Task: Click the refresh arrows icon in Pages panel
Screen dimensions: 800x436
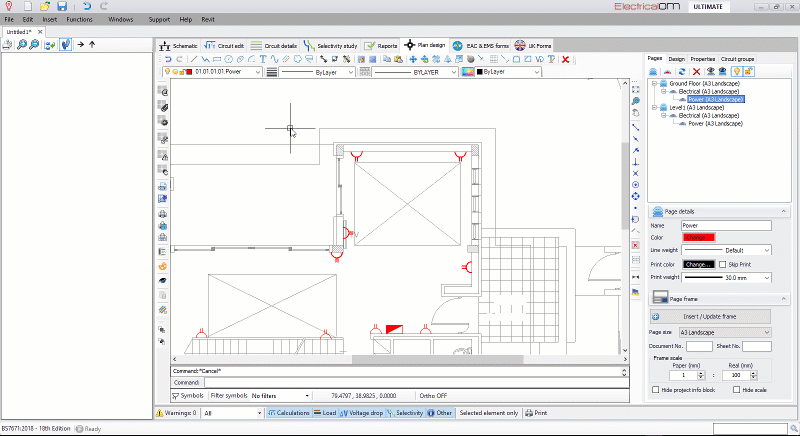Action: click(x=682, y=71)
